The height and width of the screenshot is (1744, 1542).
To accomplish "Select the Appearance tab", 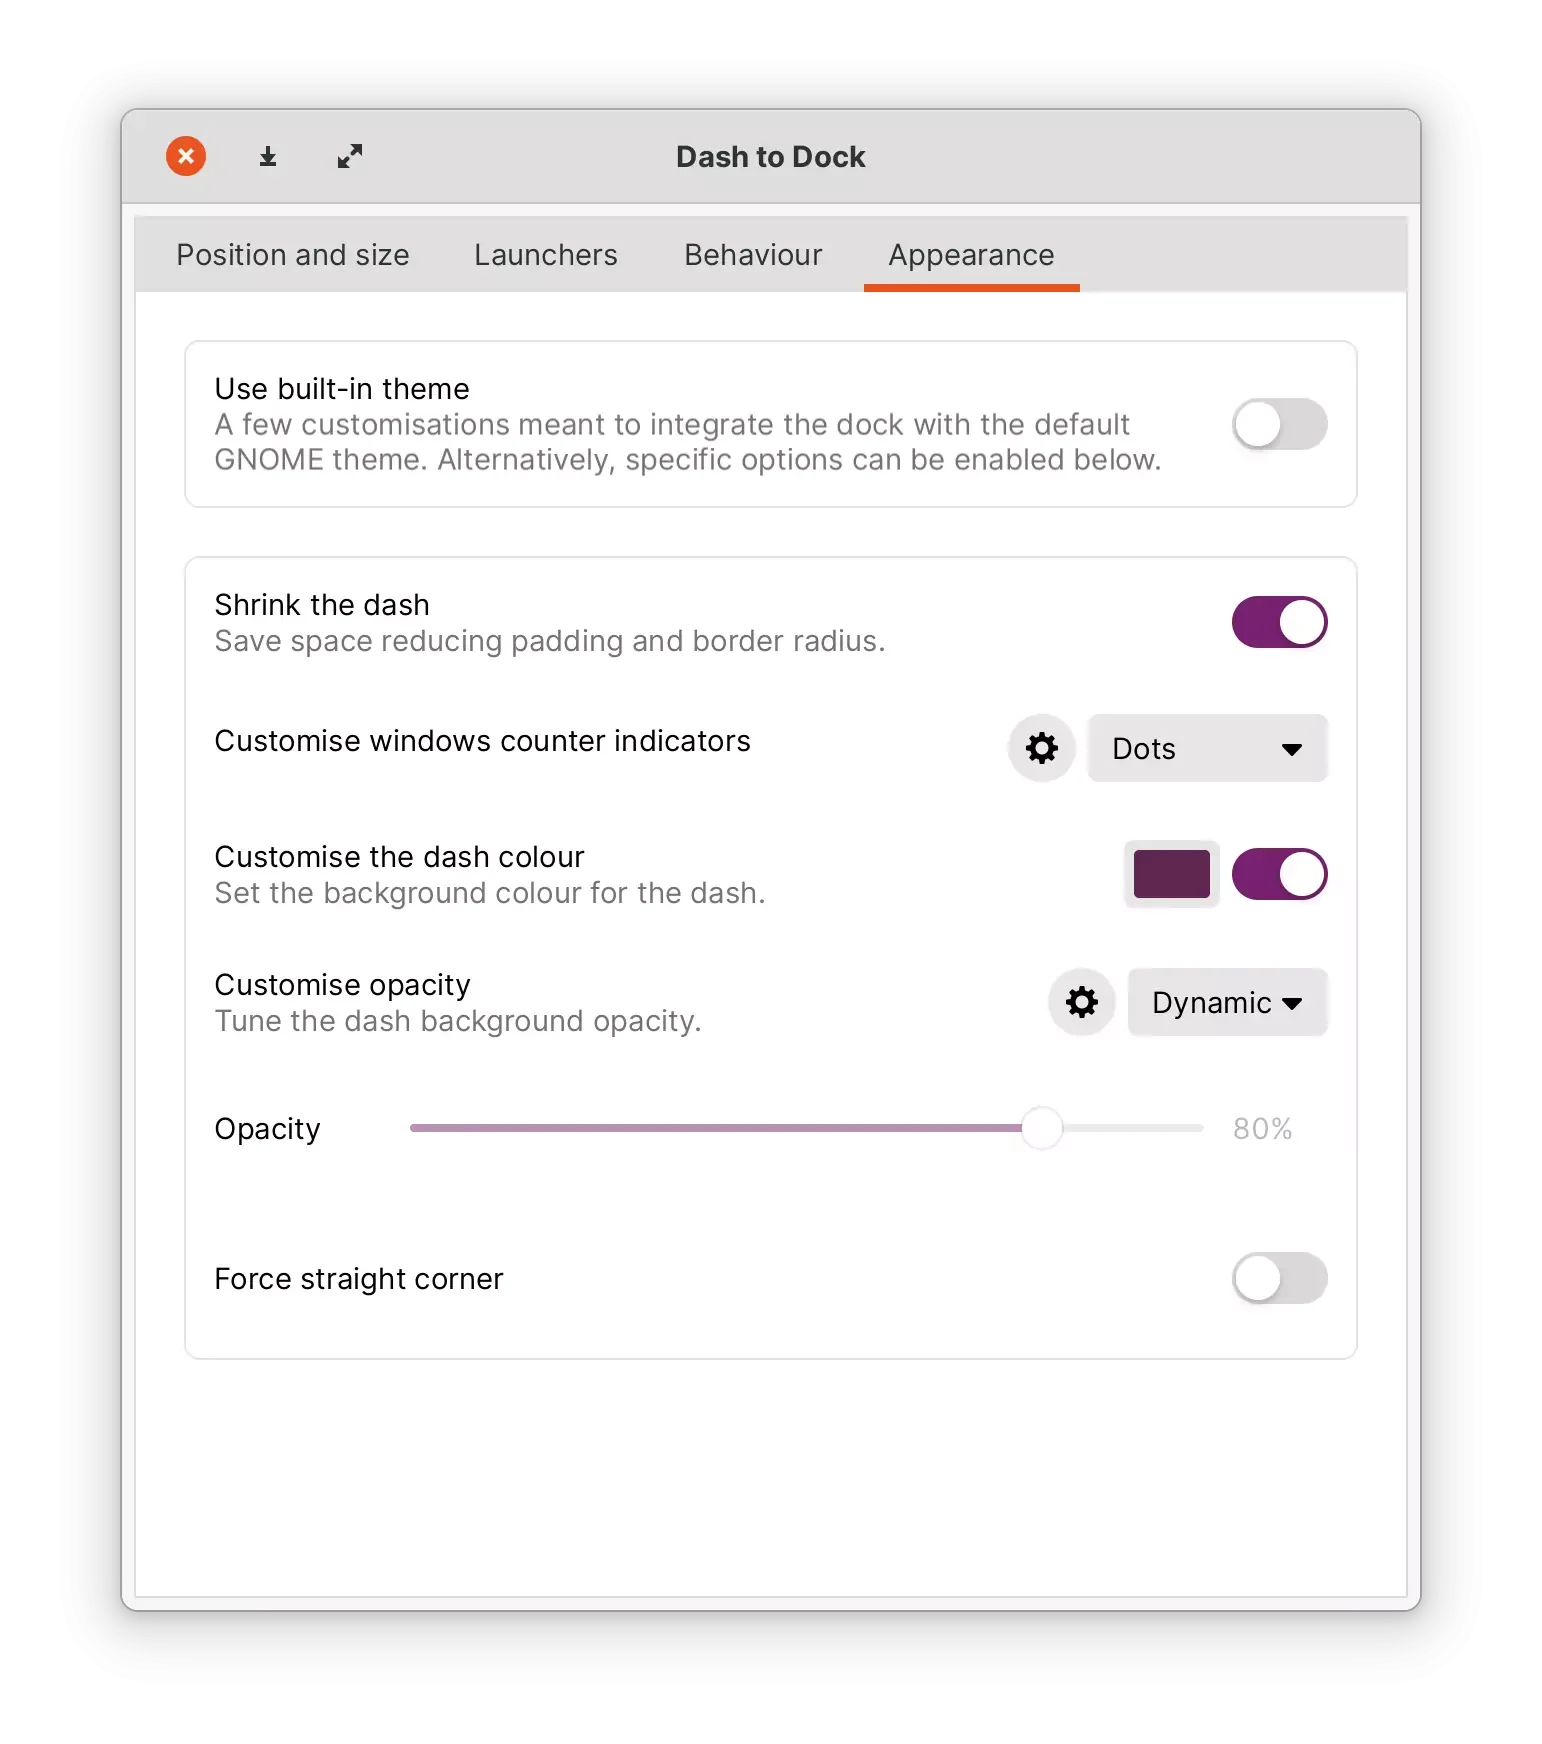I will pyautogui.click(x=971, y=255).
